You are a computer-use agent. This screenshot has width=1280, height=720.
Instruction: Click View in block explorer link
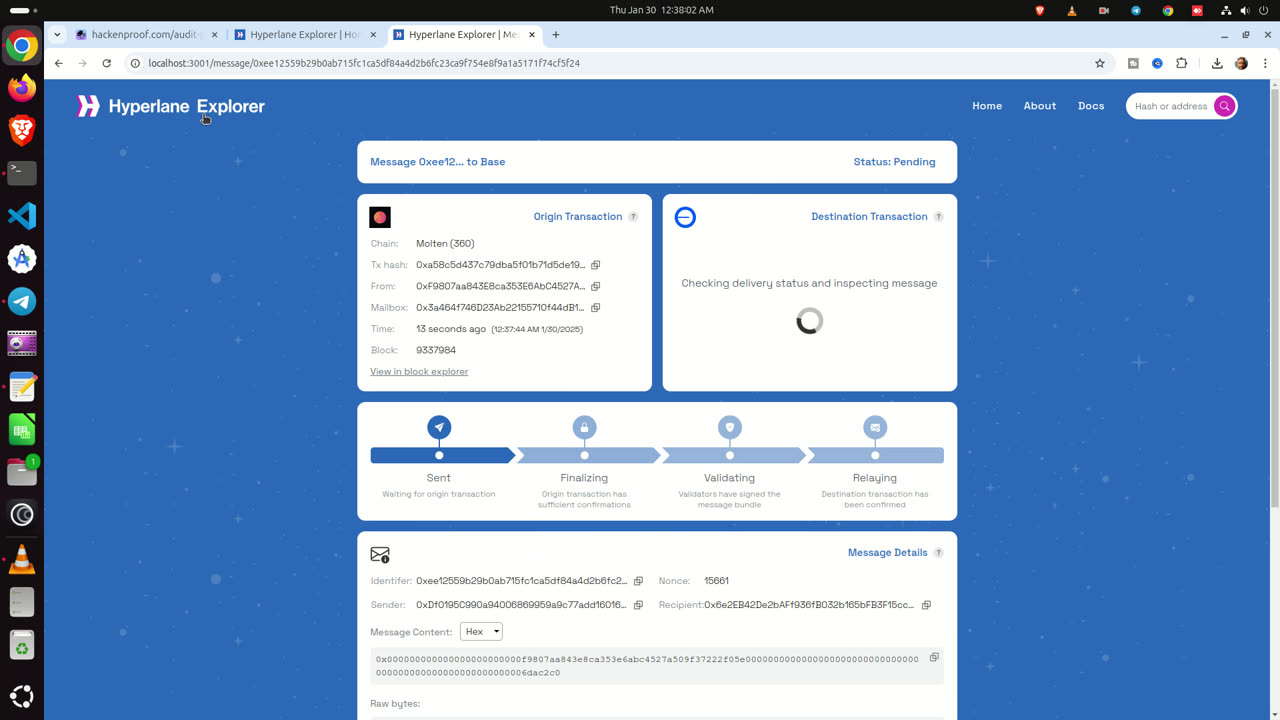[419, 372]
